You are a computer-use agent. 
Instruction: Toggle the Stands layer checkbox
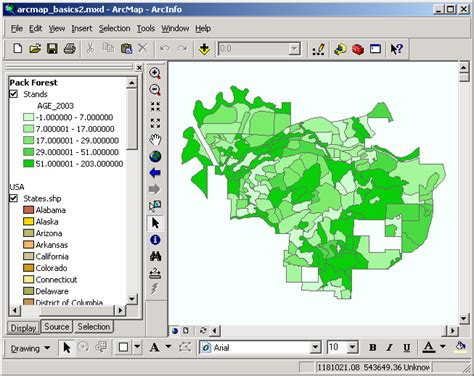[x=13, y=94]
